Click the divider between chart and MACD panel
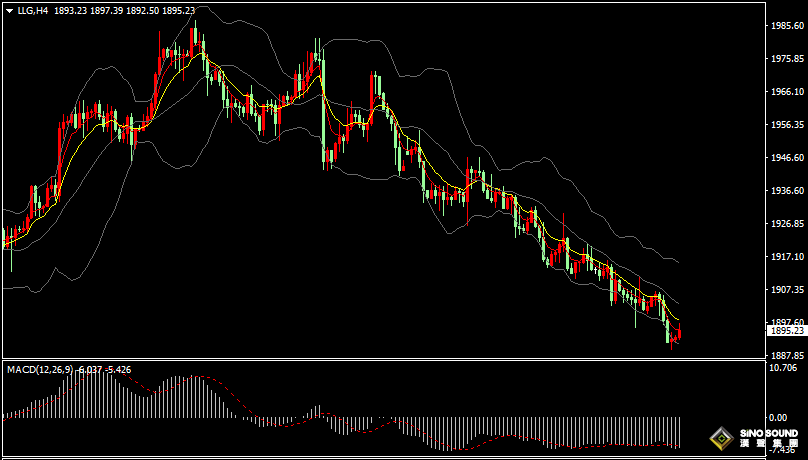Image resolution: width=808 pixels, height=460 pixels. coord(380,360)
